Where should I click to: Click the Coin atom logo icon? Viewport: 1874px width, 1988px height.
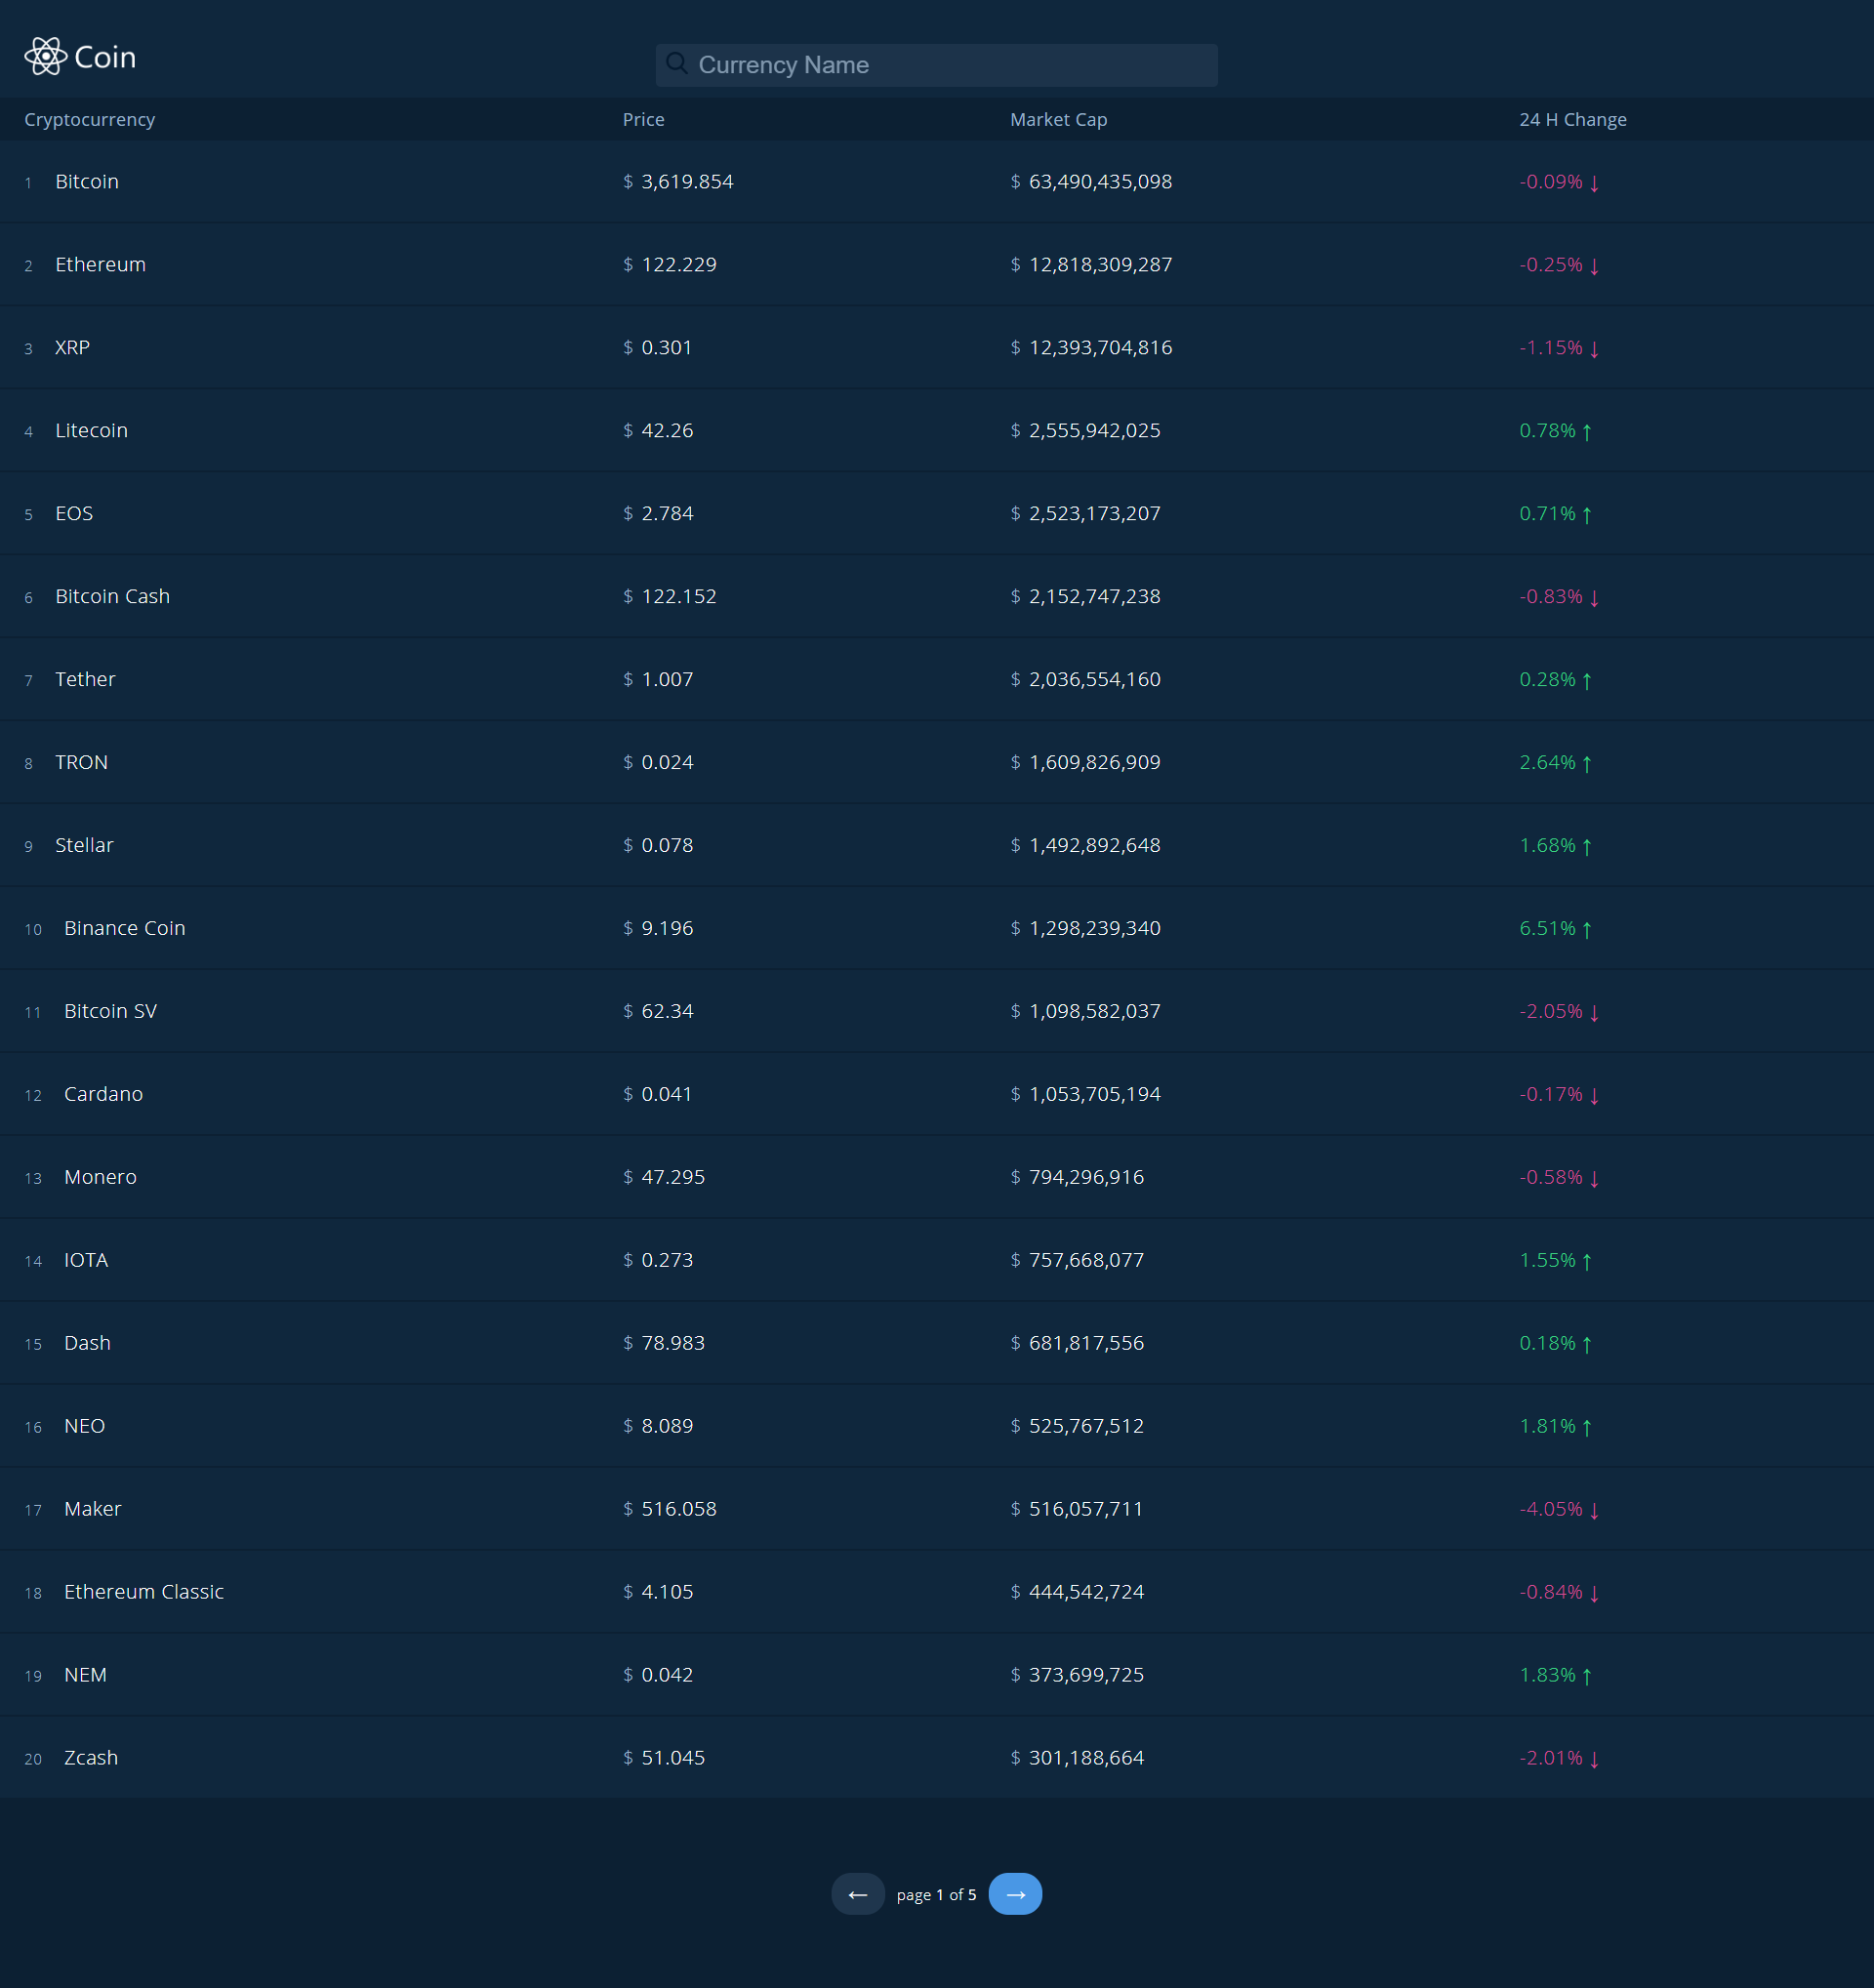pos(45,57)
